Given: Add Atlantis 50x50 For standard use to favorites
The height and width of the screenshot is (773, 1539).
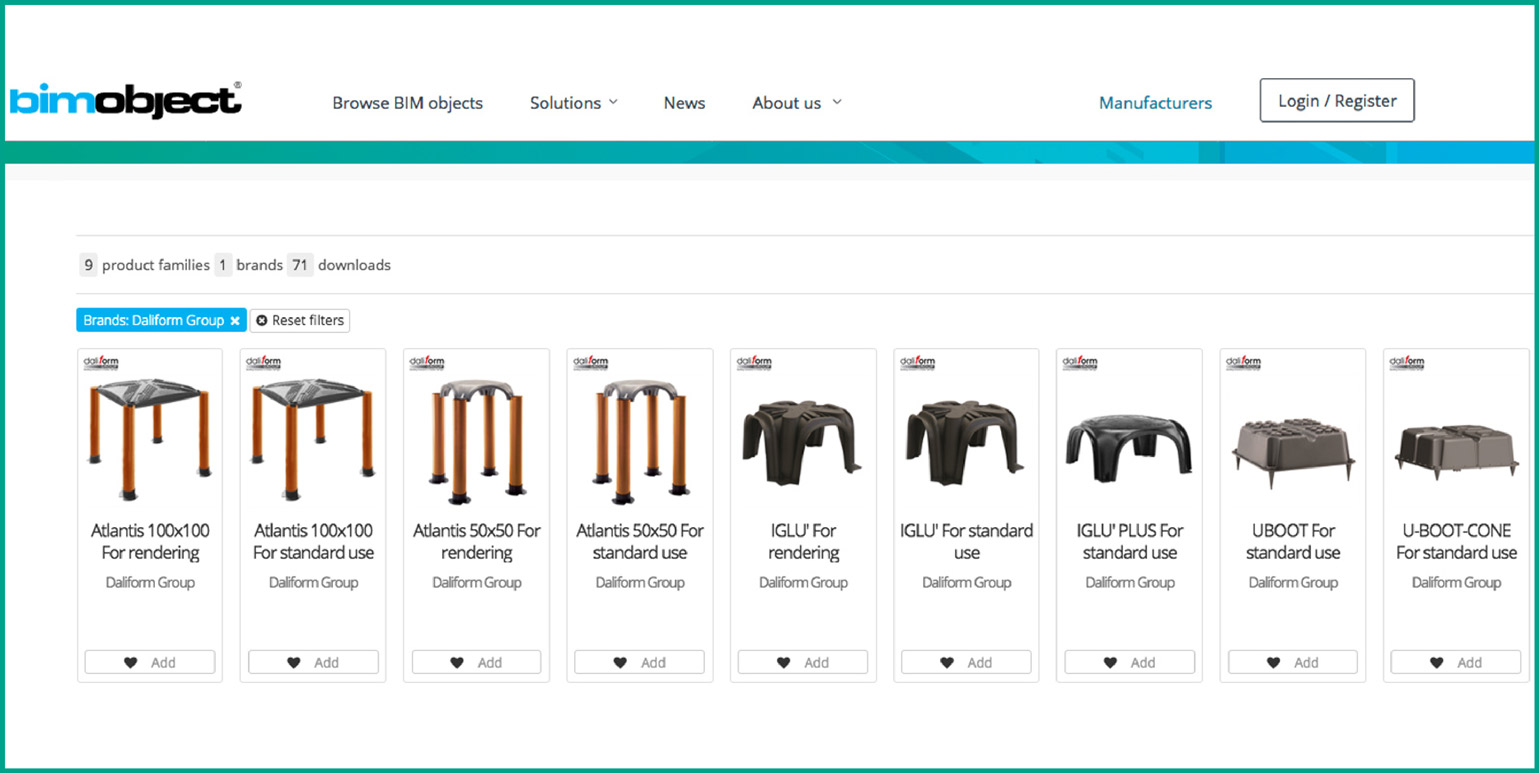Looking at the screenshot, I should pos(639,662).
